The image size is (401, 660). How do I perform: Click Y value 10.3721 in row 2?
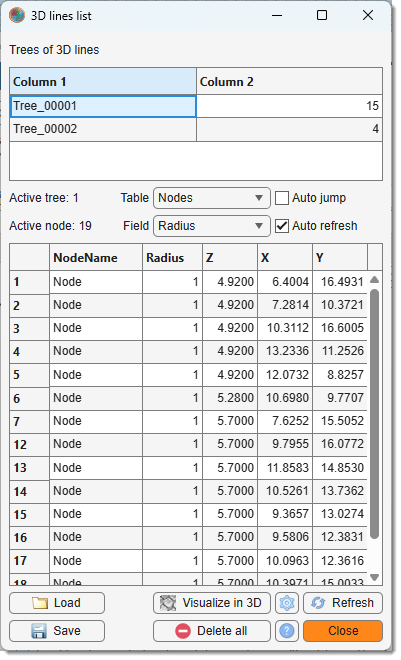click(x=340, y=305)
